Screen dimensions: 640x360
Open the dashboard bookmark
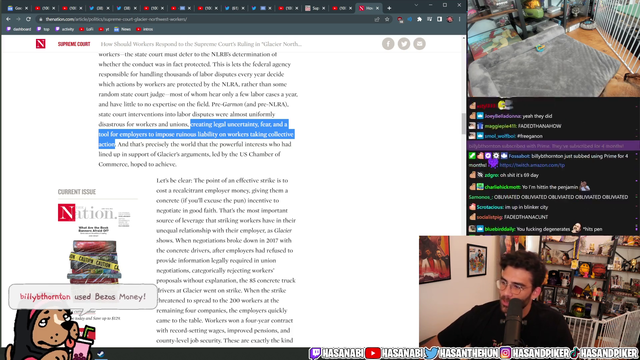[19, 29]
